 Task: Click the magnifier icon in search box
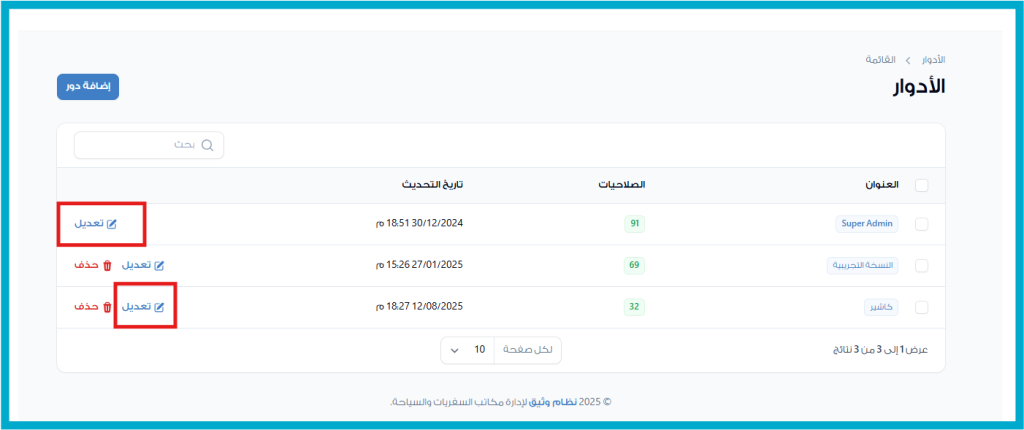point(208,145)
